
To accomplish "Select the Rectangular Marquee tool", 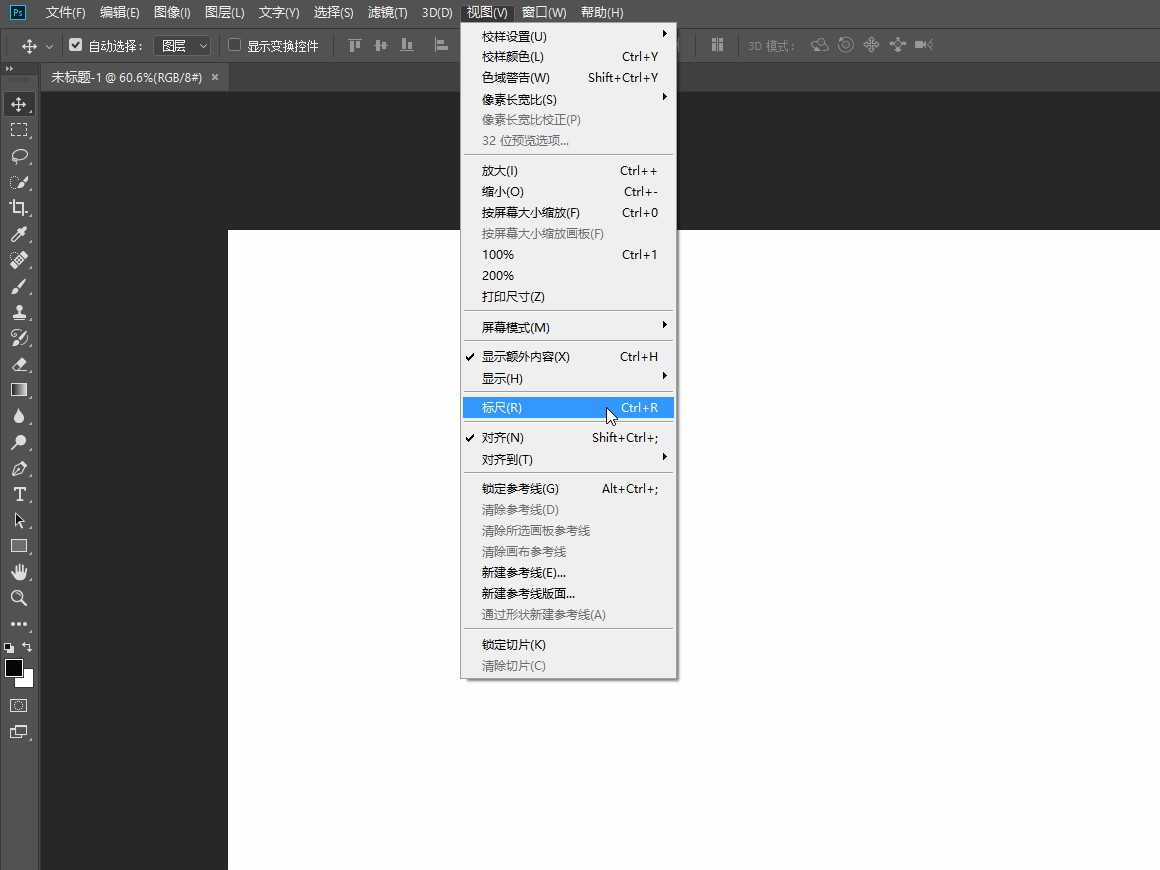I will 19,130.
